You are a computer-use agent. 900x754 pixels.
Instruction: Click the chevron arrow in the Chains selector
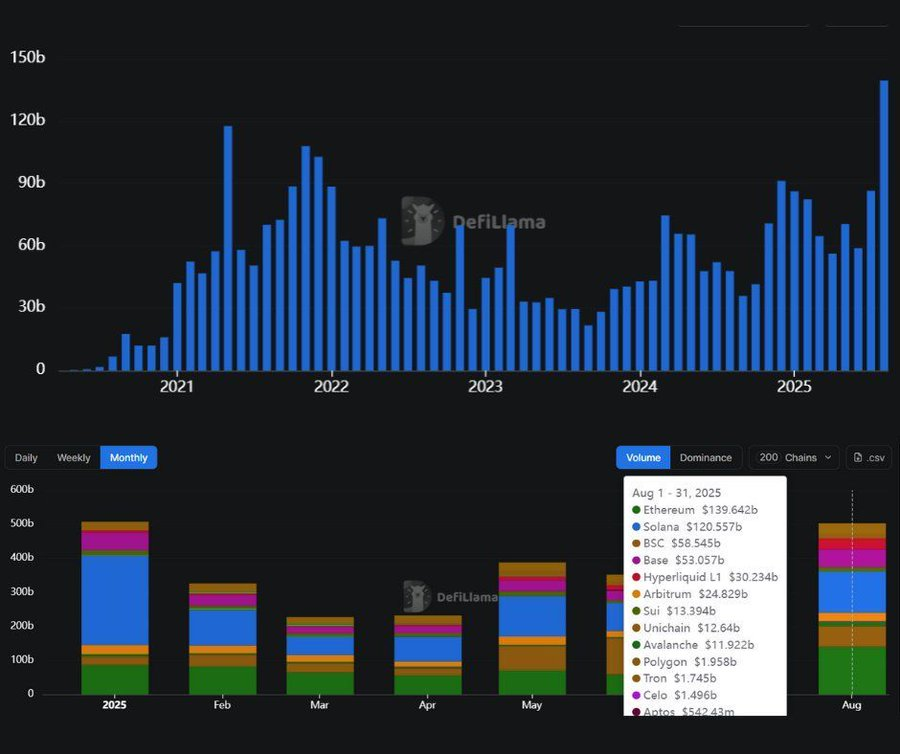tap(827, 458)
